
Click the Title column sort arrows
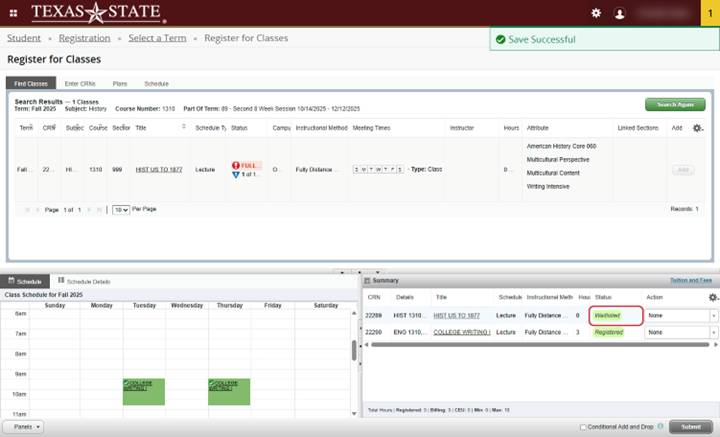pyautogui.click(x=183, y=128)
